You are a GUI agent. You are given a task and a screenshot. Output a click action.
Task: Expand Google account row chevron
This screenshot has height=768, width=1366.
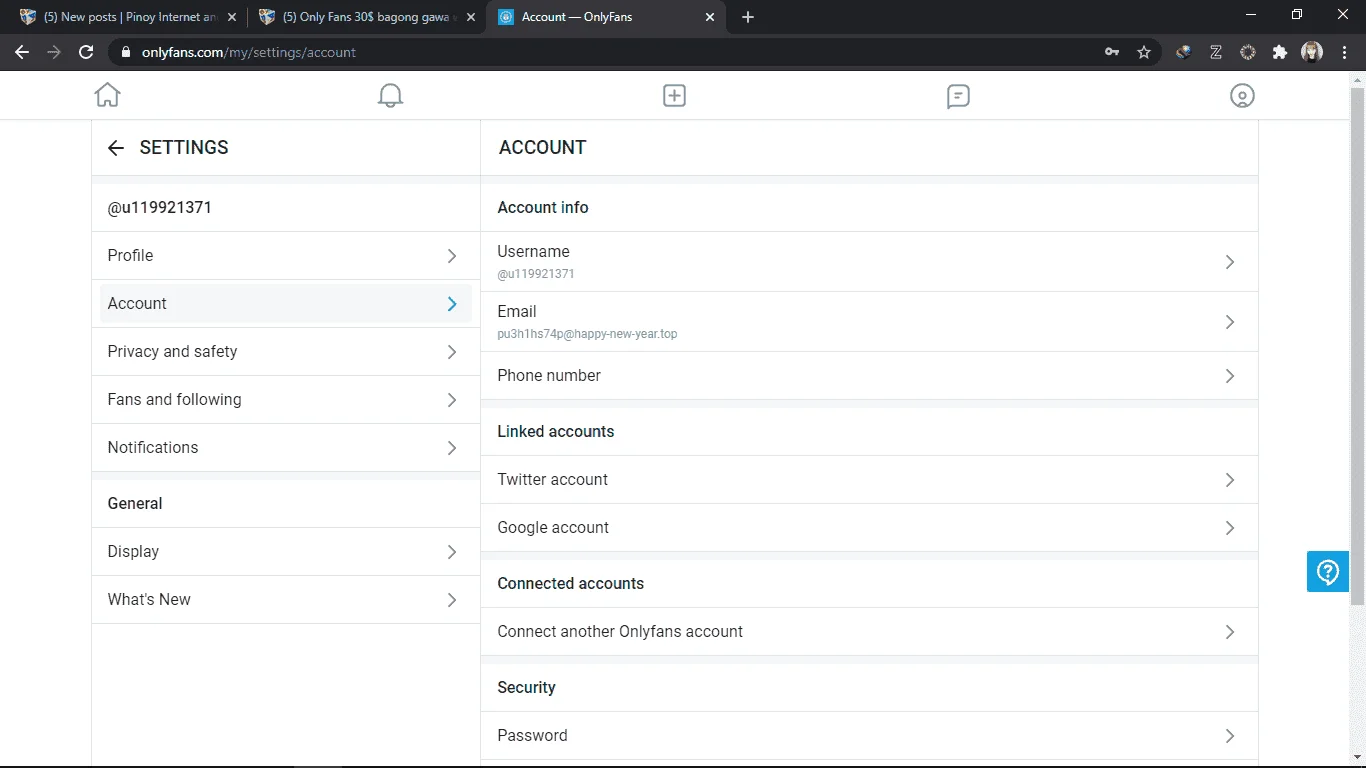coord(1230,528)
